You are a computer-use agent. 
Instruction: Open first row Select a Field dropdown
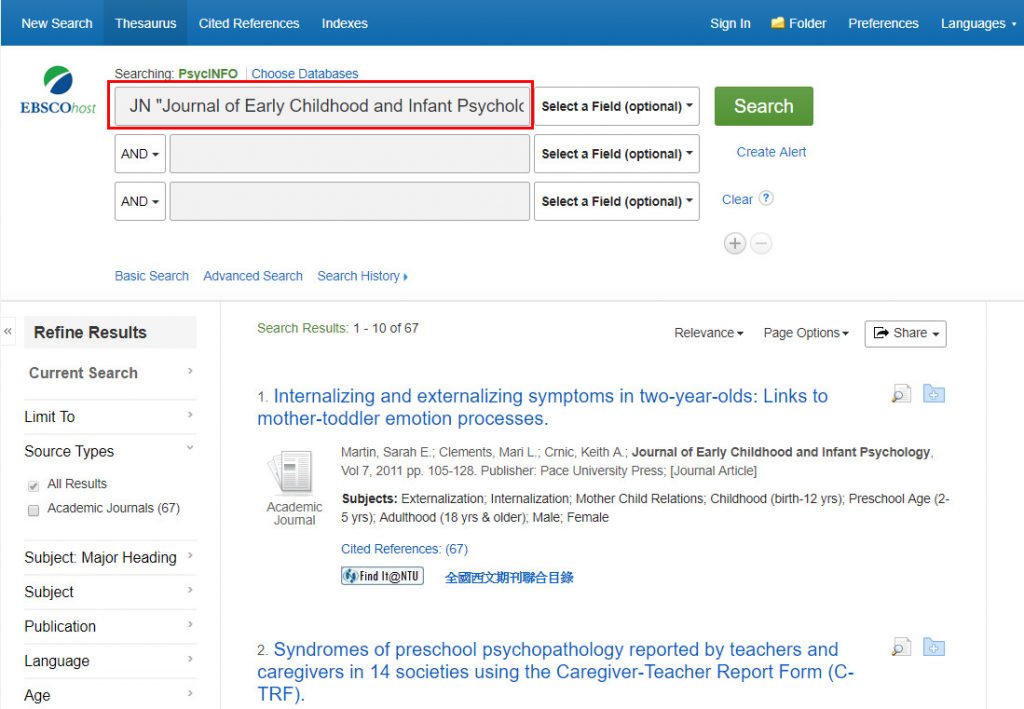pos(616,106)
